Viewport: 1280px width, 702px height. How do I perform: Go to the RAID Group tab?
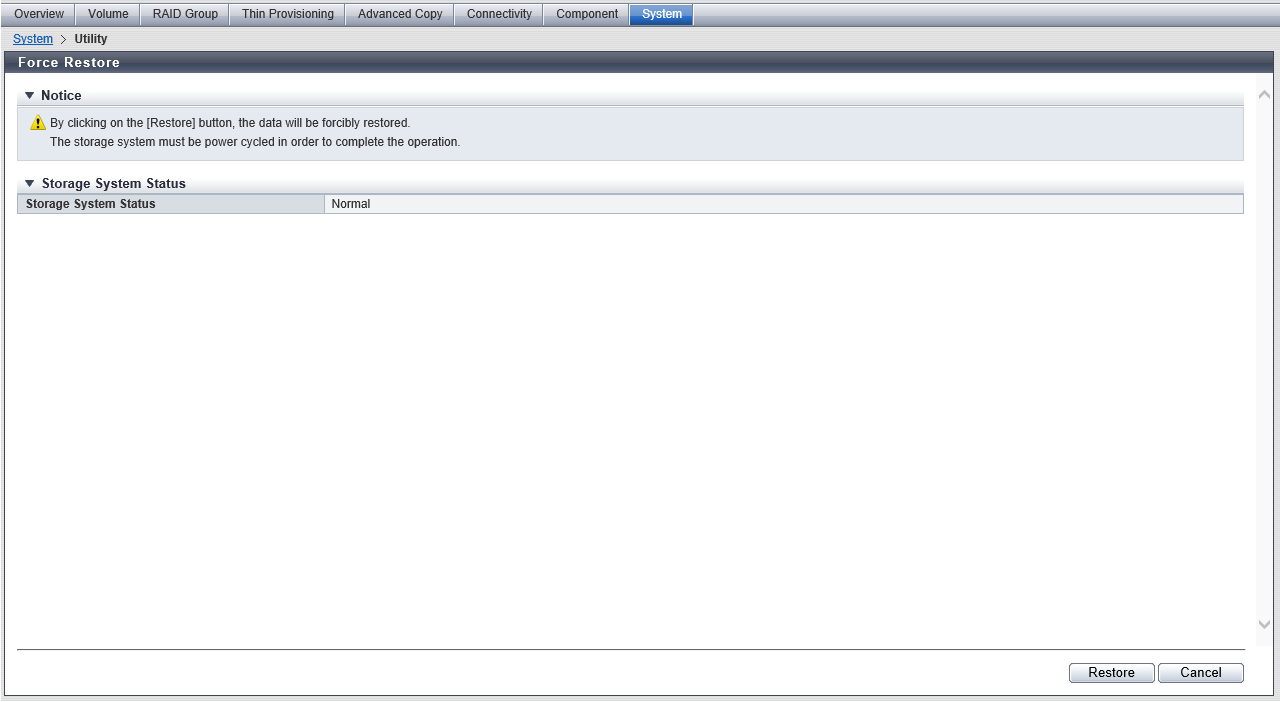coord(185,14)
